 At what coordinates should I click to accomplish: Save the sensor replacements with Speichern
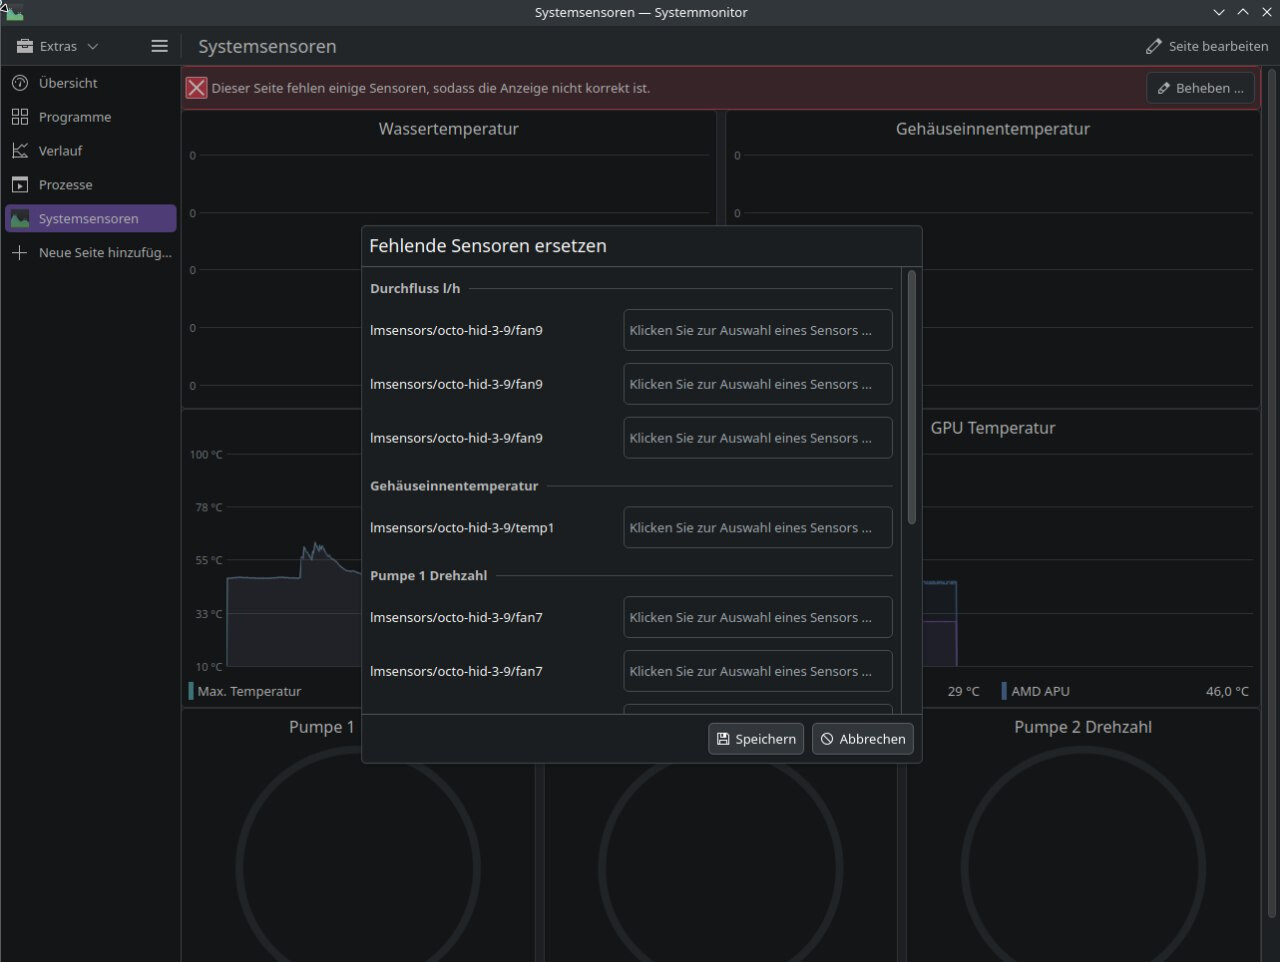tap(756, 739)
